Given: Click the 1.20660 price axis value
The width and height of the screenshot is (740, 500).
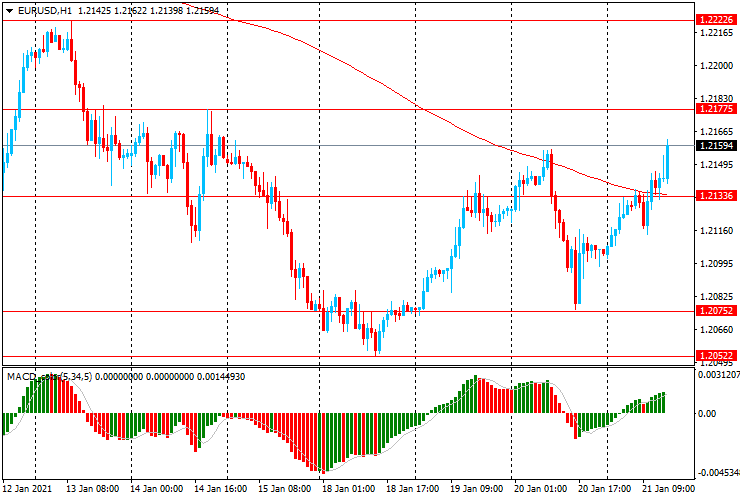Looking at the screenshot, I should coord(717,330).
